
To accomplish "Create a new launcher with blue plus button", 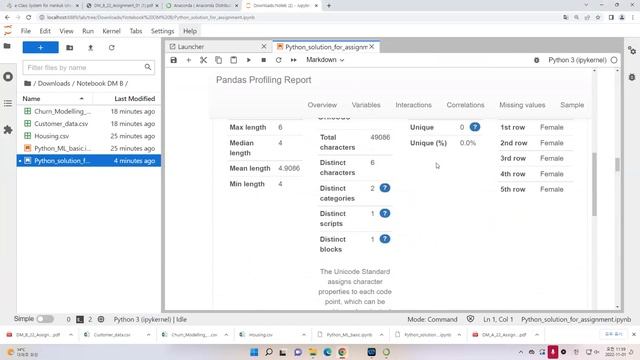I will (x=40, y=47).
